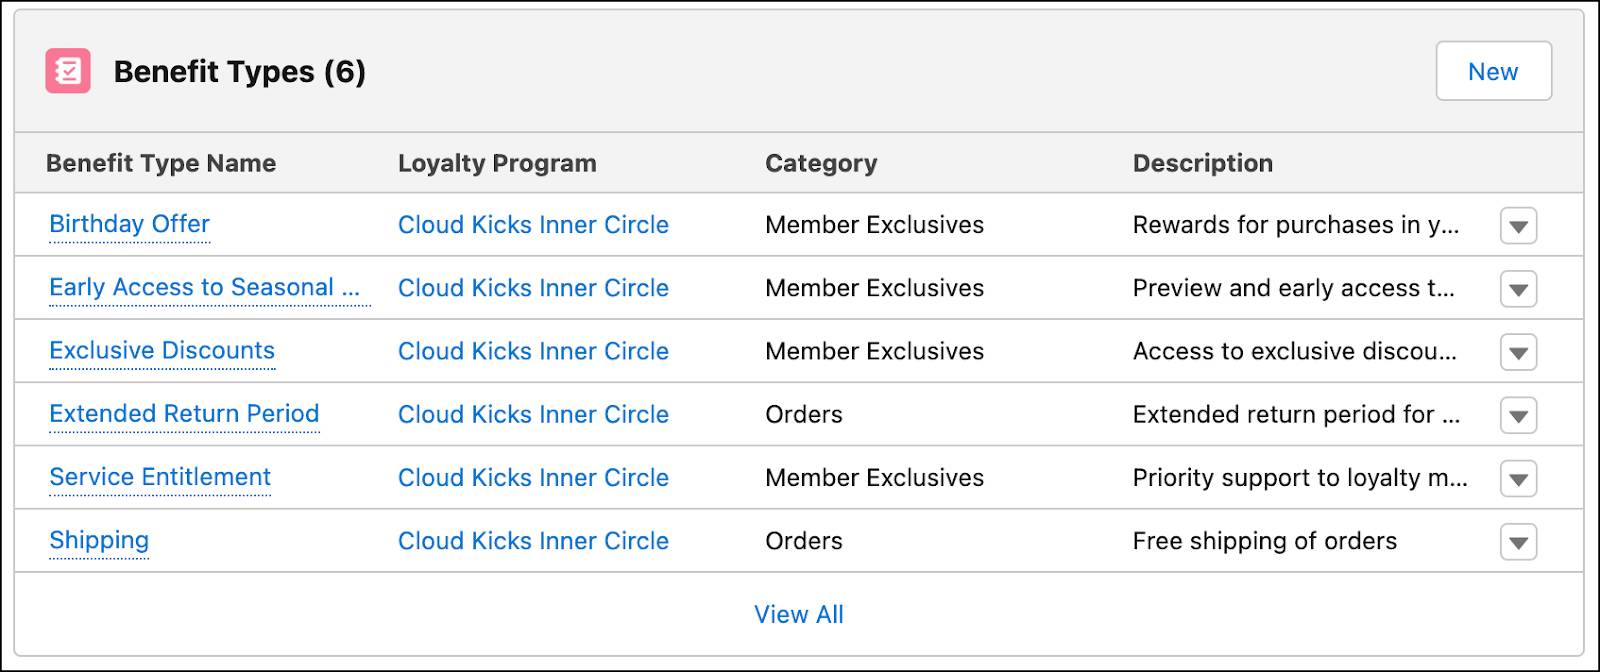Open Cloud Kicks Inner Circle from Shipping row
The height and width of the screenshot is (672, 1600).
pyautogui.click(x=533, y=540)
